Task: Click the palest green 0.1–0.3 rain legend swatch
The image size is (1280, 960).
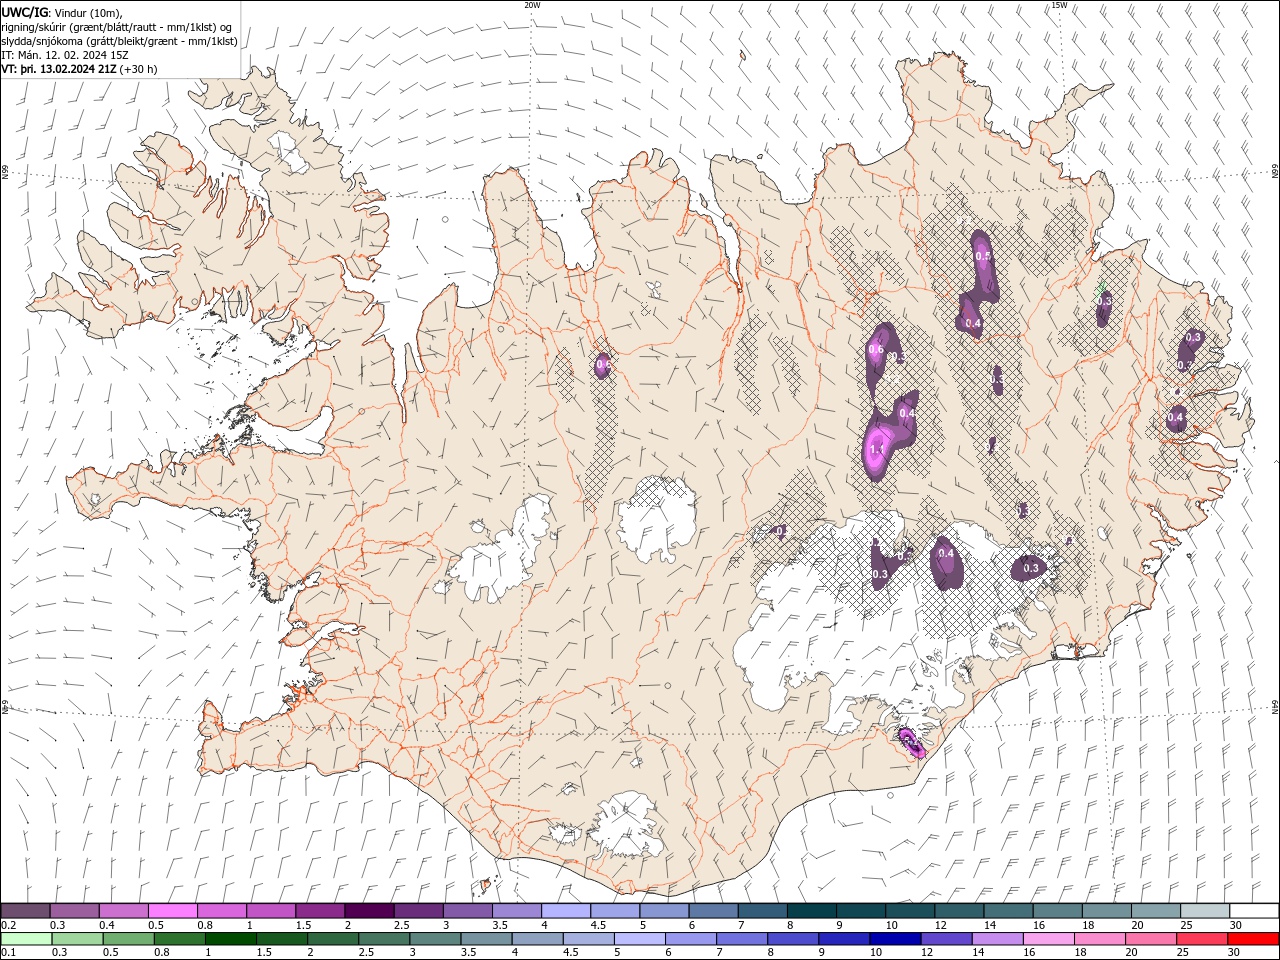Action: pos(26,939)
